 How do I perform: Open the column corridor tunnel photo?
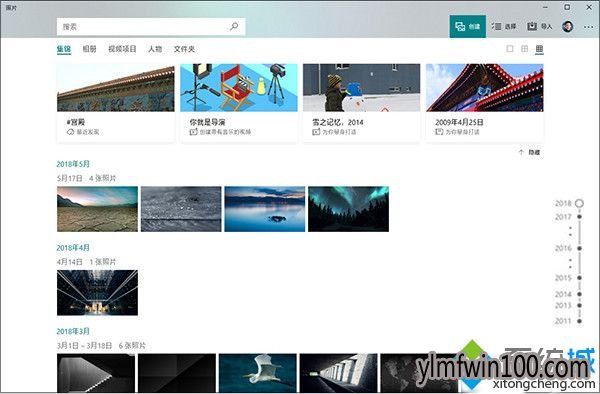point(339,373)
